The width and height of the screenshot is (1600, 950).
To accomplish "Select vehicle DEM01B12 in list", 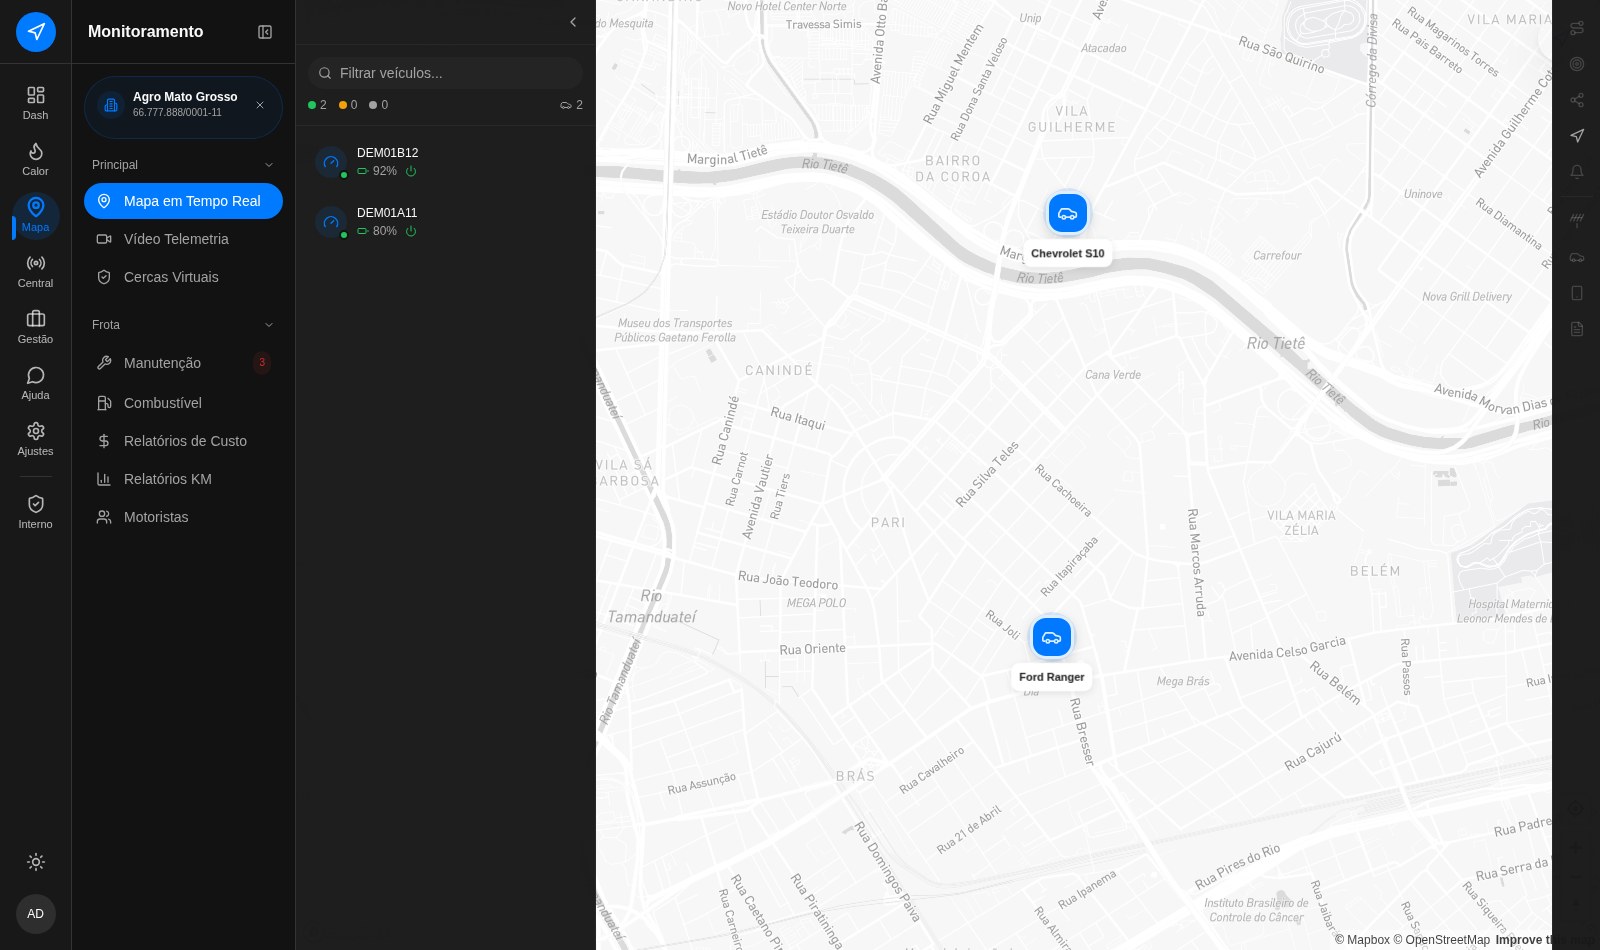I will coord(445,162).
